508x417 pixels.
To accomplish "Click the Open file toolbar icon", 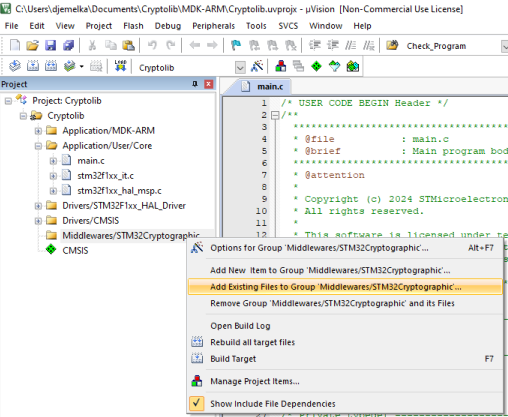I will (x=32, y=45).
